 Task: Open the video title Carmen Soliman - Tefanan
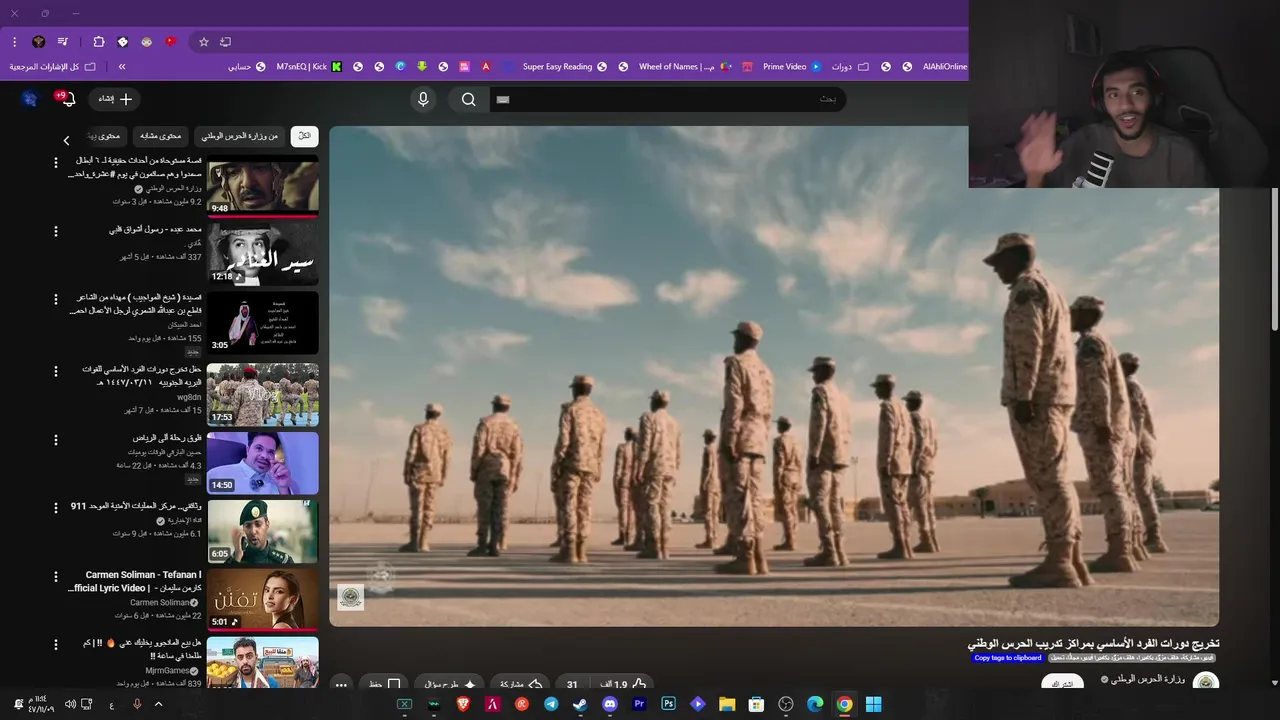(135, 581)
